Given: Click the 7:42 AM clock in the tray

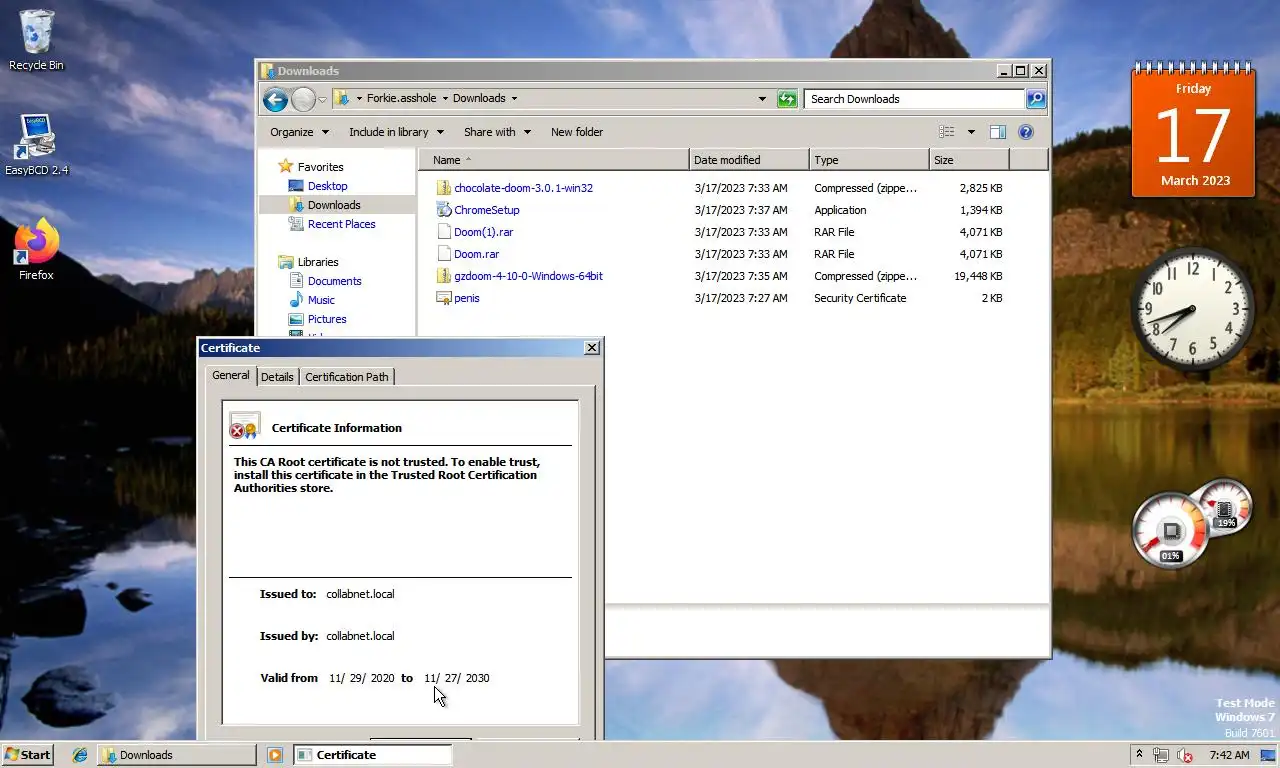Looking at the screenshot, I should [1229, 755].
